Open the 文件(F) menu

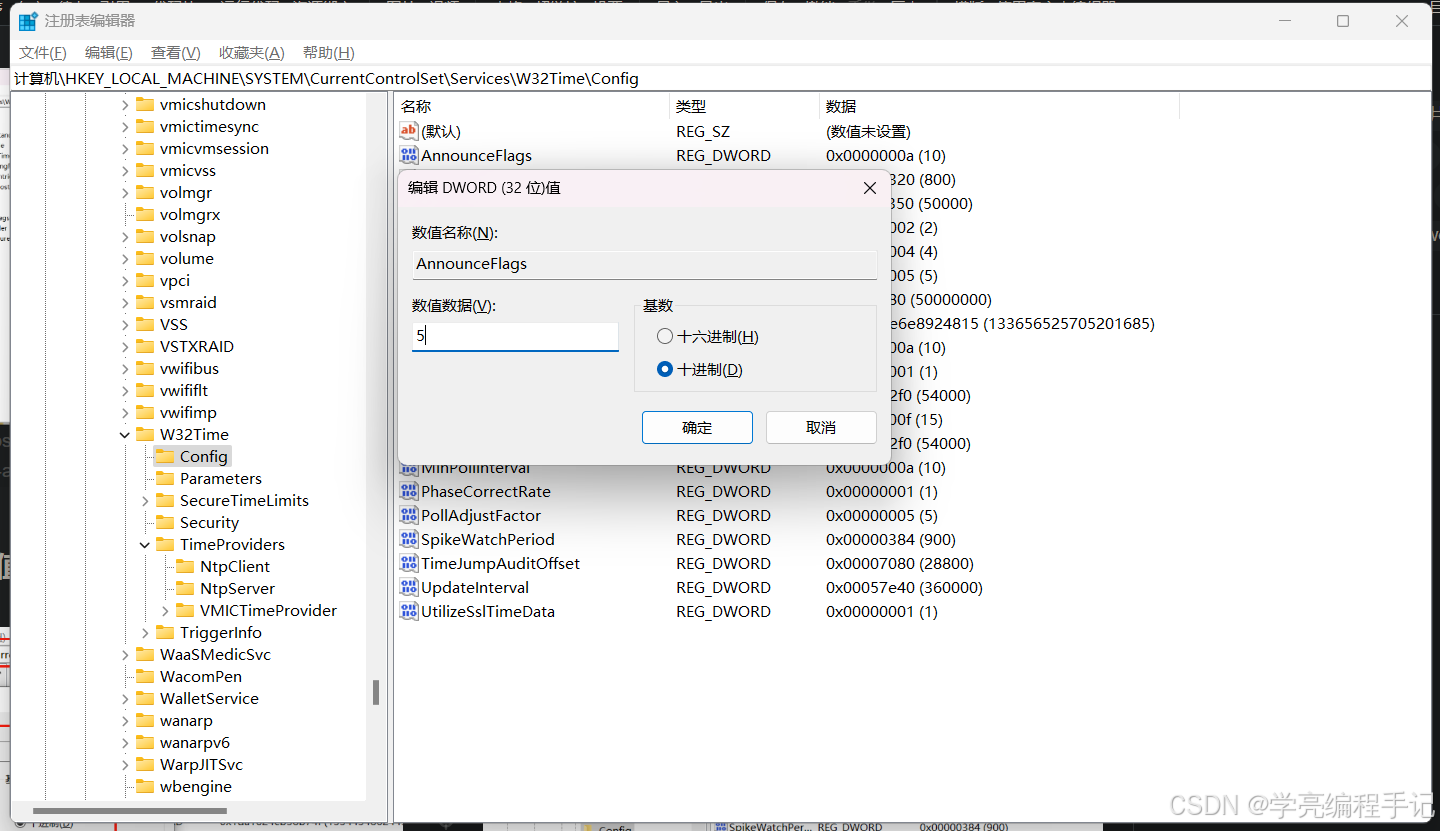pyautogui.click(x=43, y=53)
